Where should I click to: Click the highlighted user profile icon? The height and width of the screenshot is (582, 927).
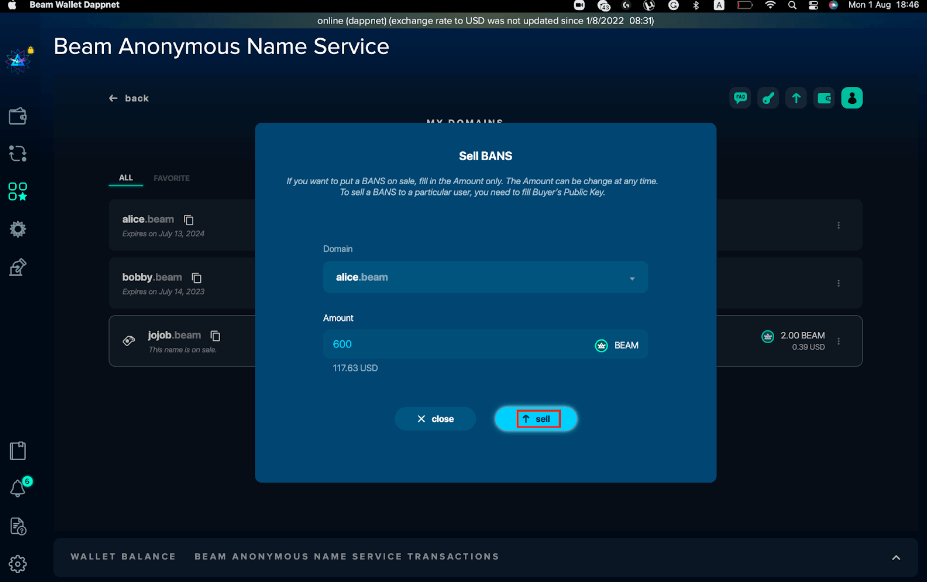pyautogui.click(x=852, y=98)
